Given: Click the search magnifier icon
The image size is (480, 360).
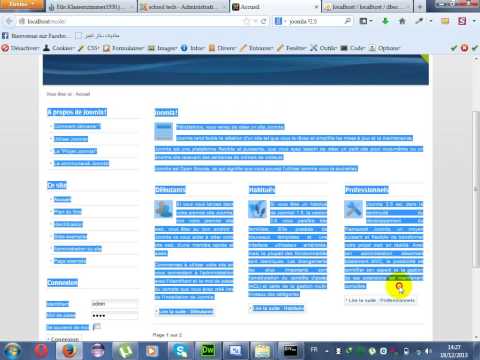Looking at the screenshot, I should (x=347, y=21).
